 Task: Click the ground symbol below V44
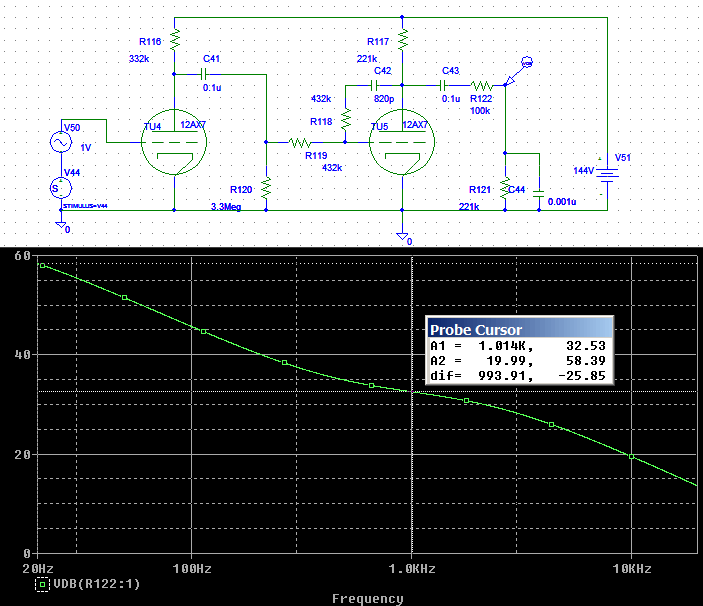[x=61, y=225]
